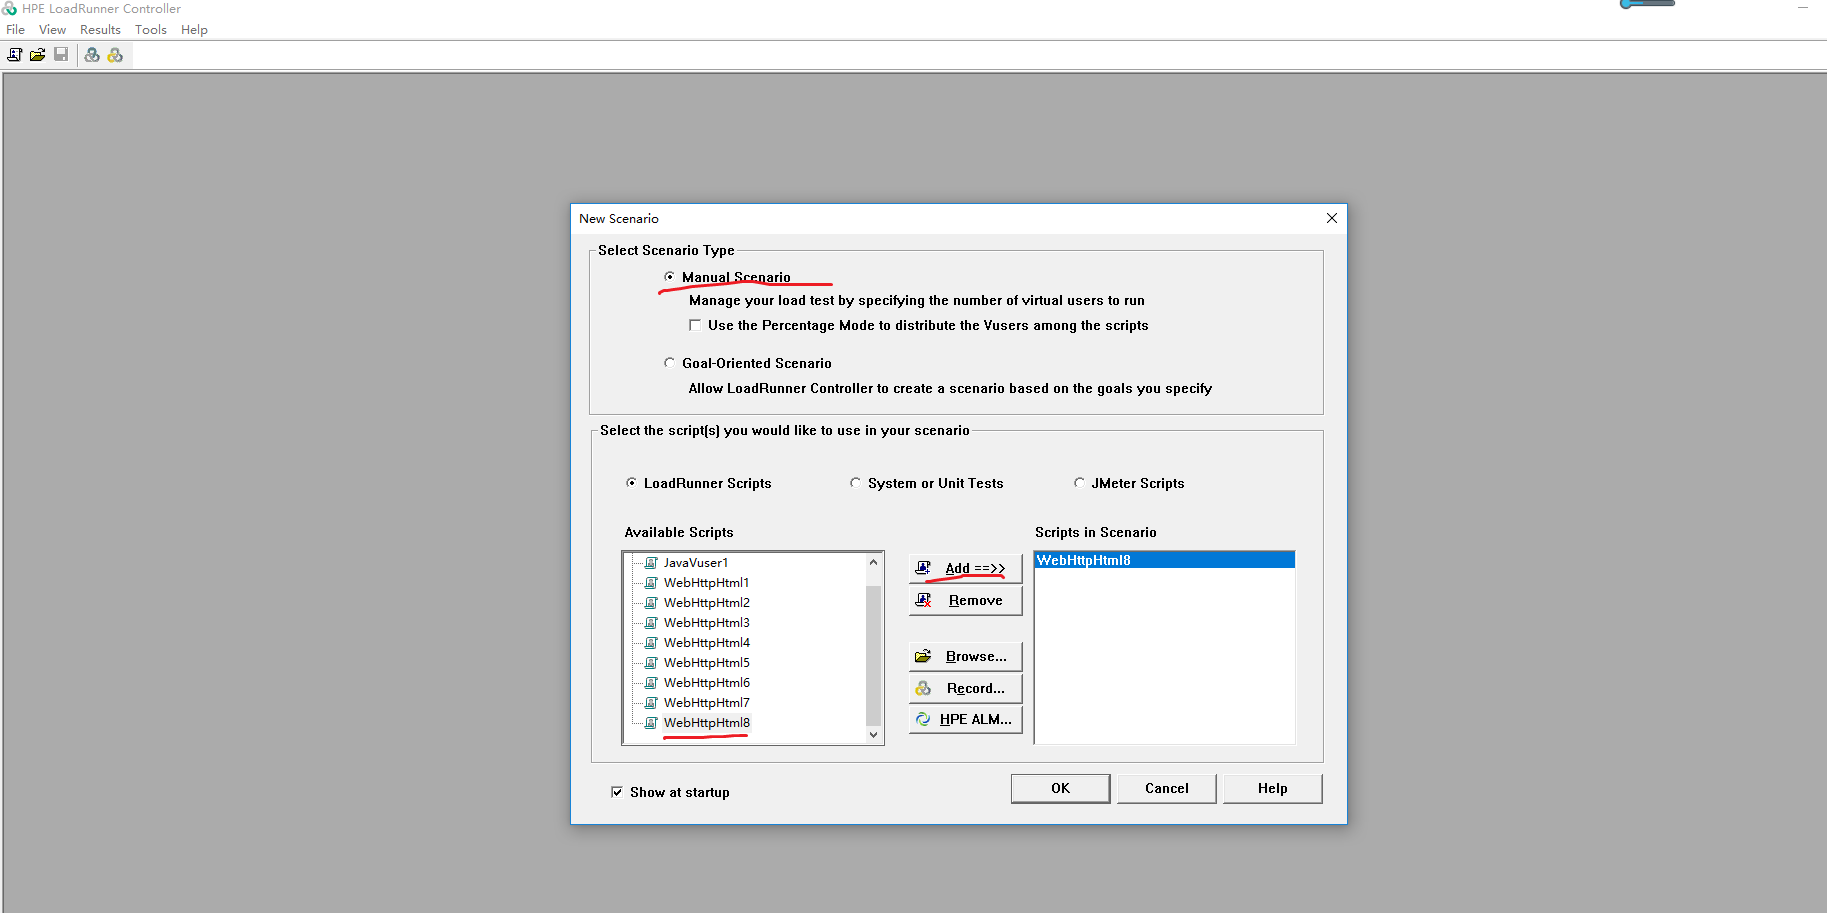Screen dimensions: 1827x913
Task: Click the Available Scripts scroll up arrow
Action: pos(873,562)
